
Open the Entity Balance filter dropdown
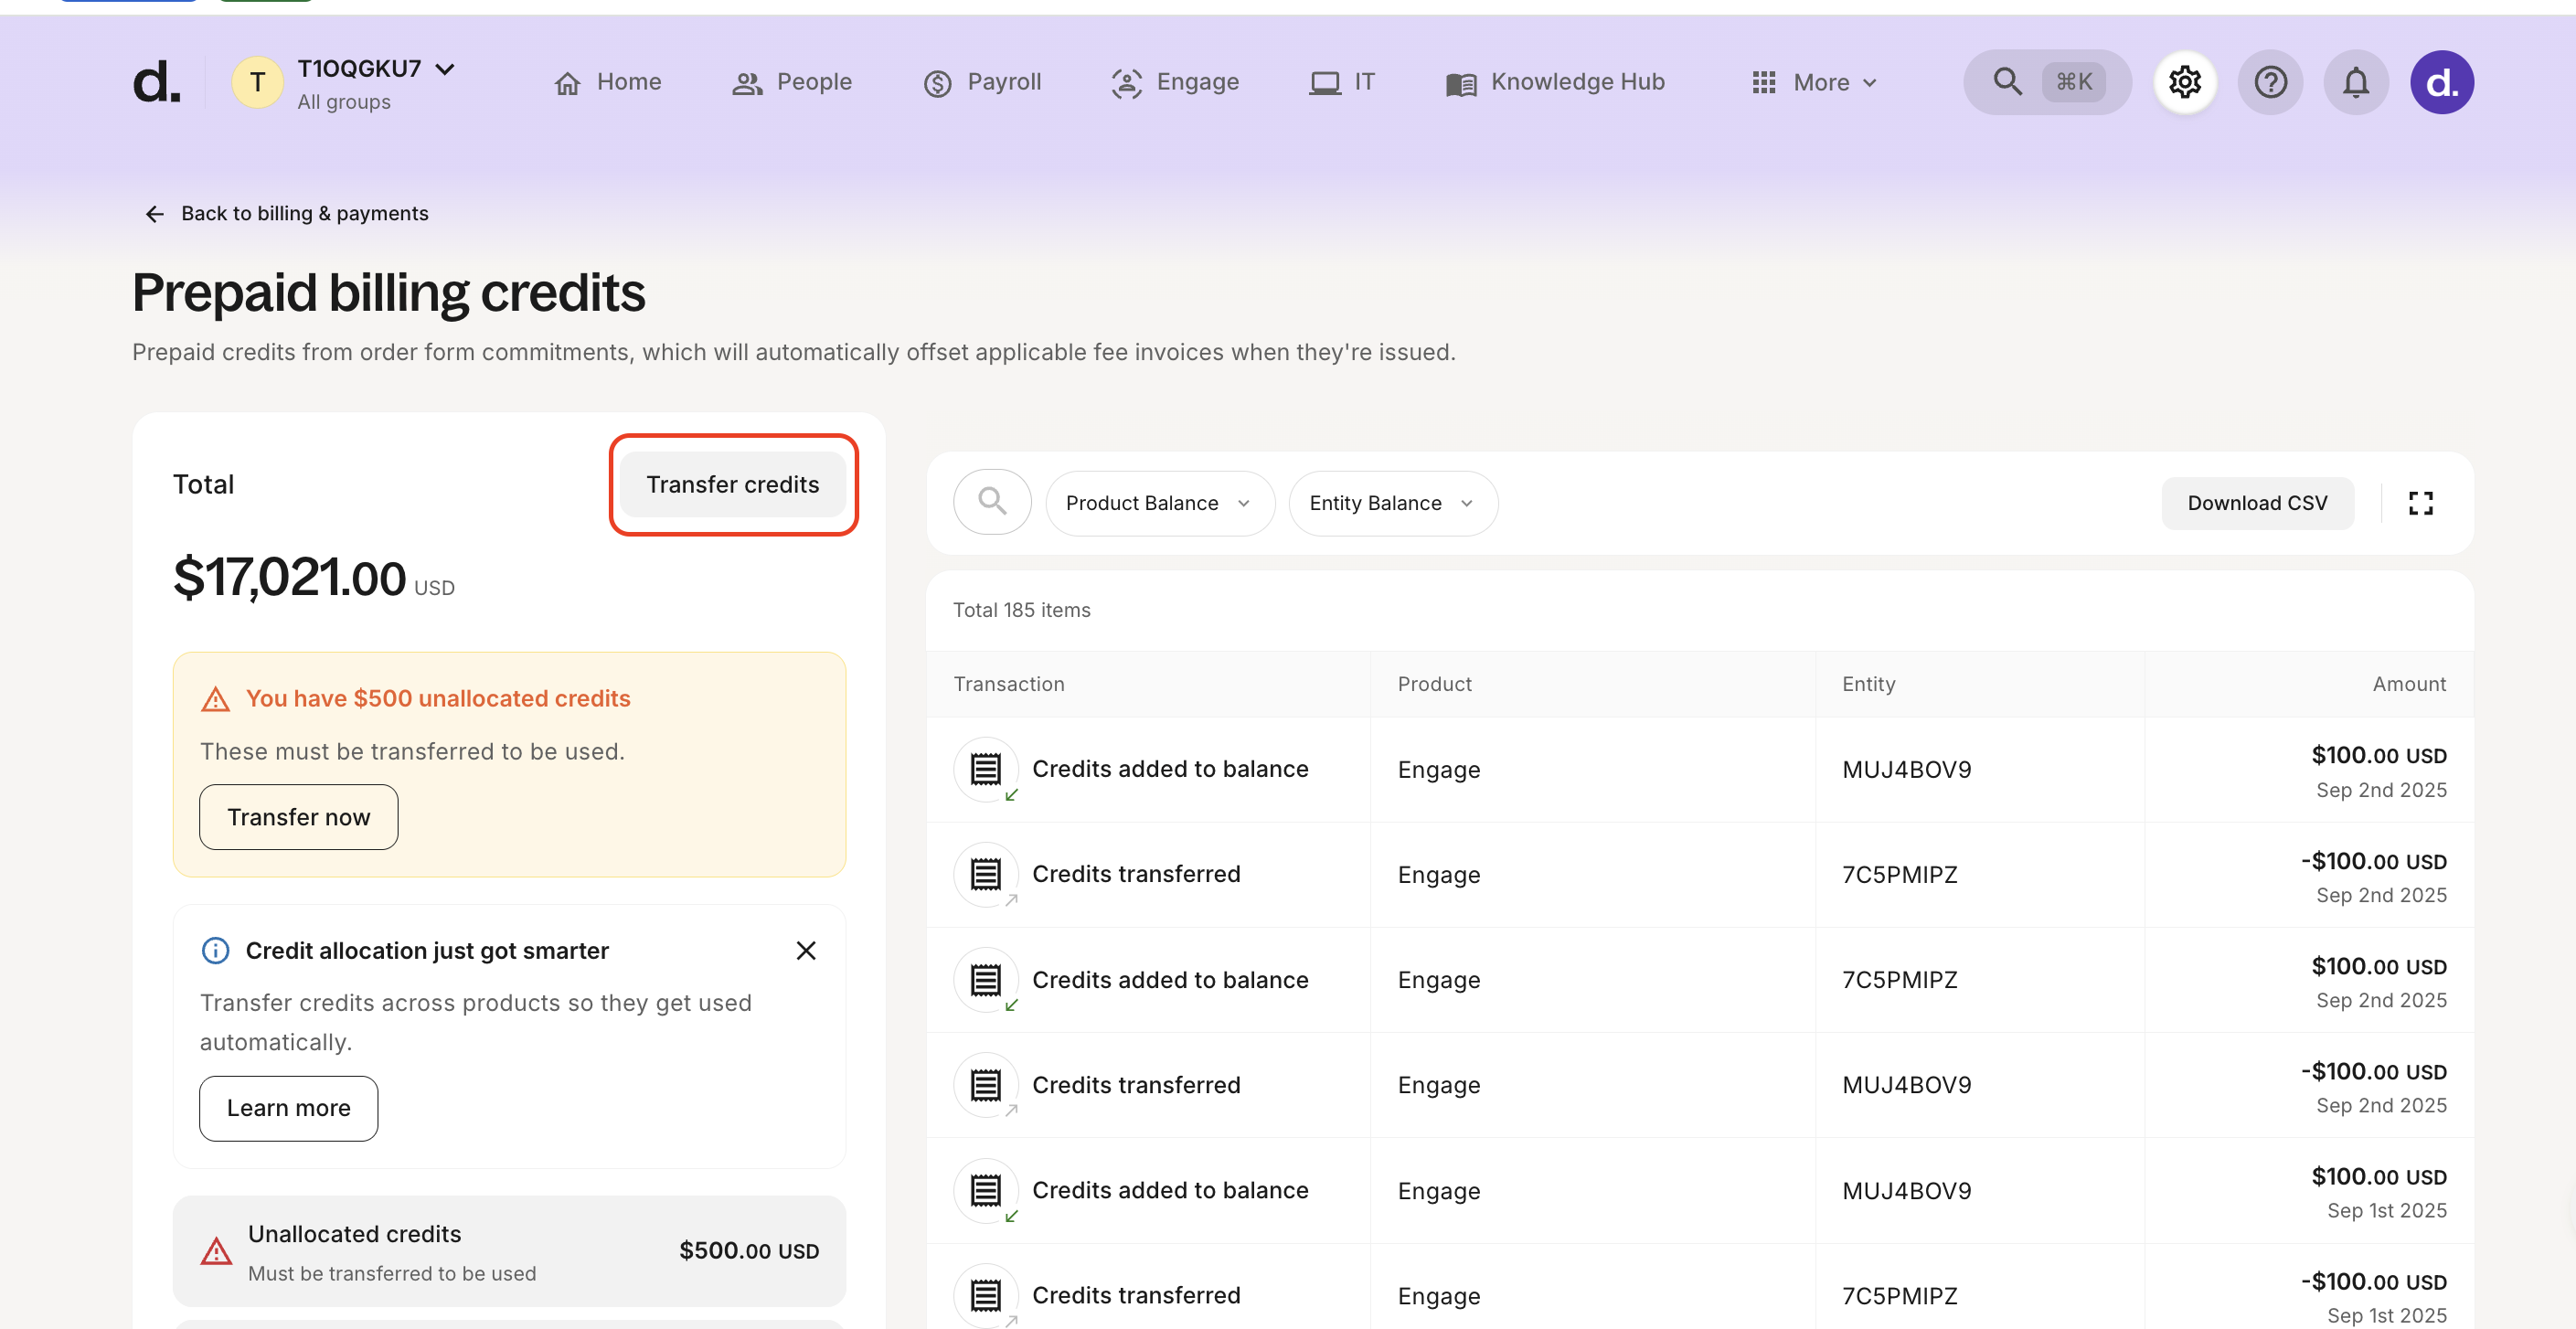click(x=1392, y=503)
